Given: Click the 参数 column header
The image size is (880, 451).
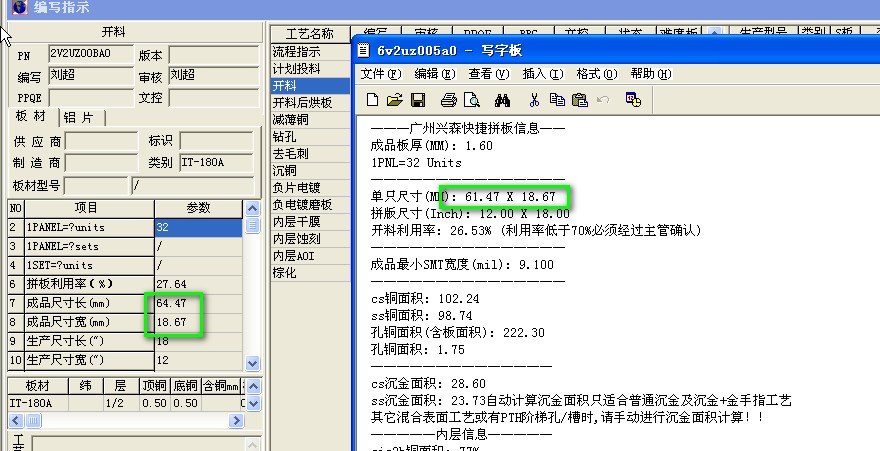Looking at the screenshot, I should click(199, 208).
